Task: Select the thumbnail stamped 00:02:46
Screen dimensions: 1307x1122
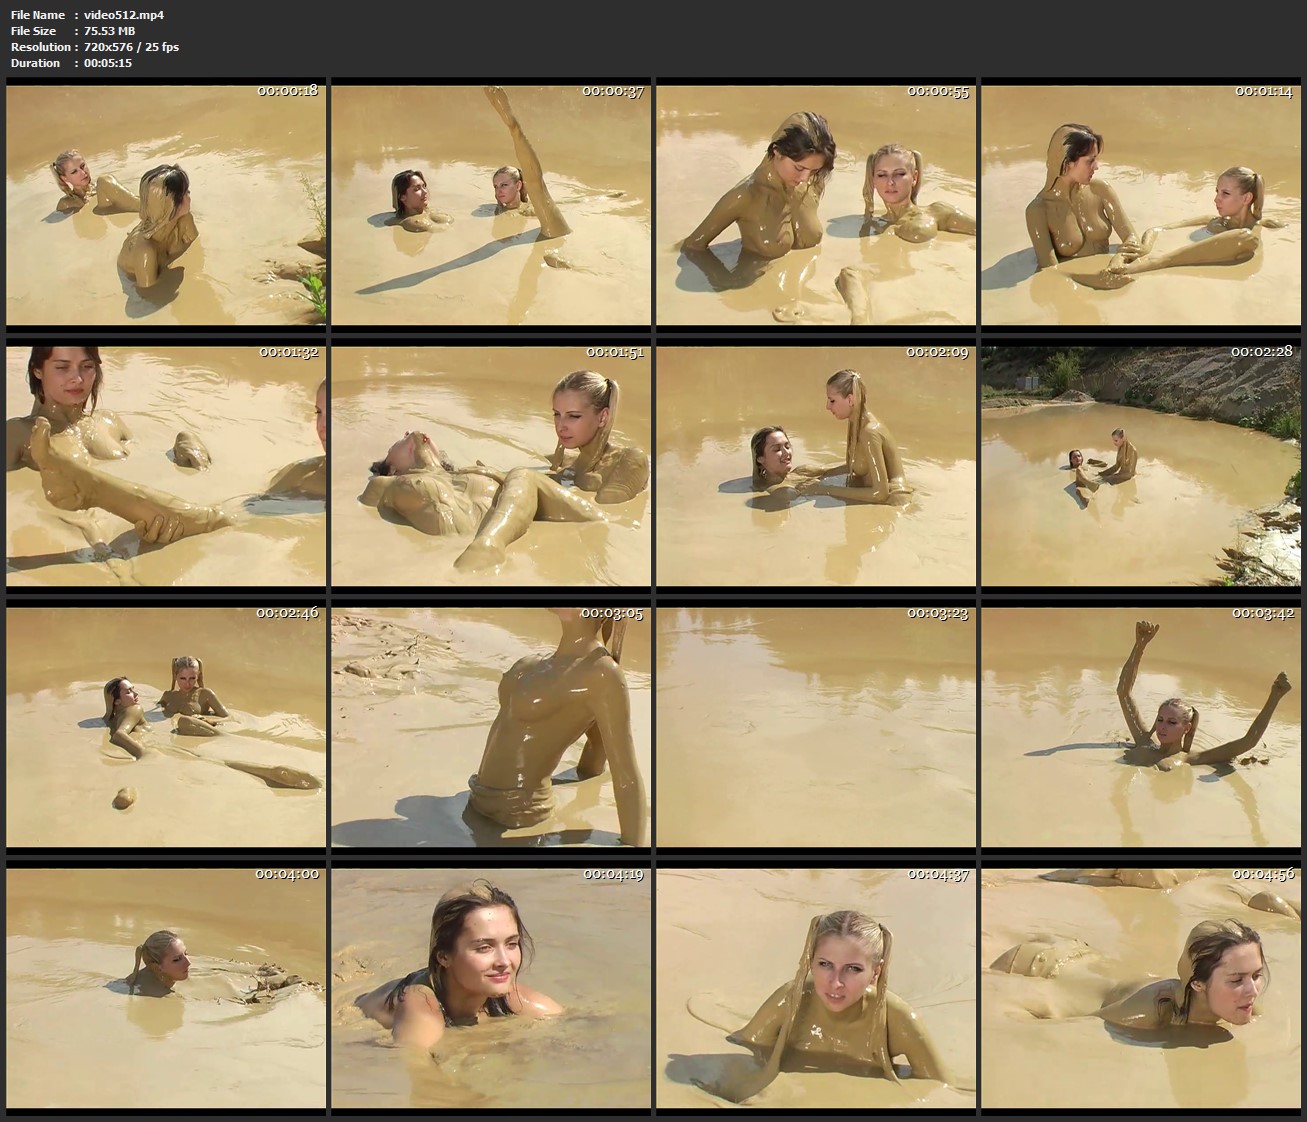Action: 166,727
